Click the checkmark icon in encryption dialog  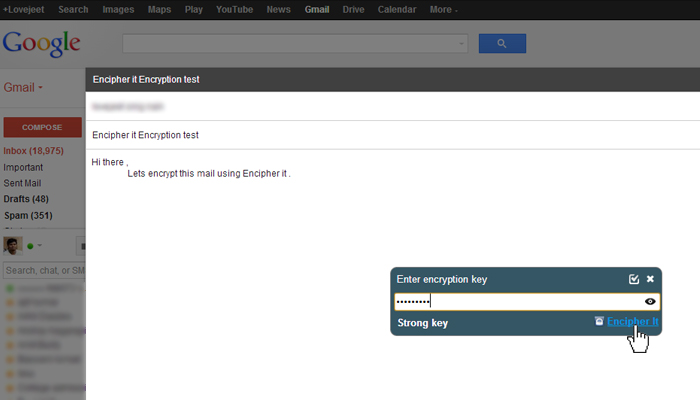click(633, 279)
